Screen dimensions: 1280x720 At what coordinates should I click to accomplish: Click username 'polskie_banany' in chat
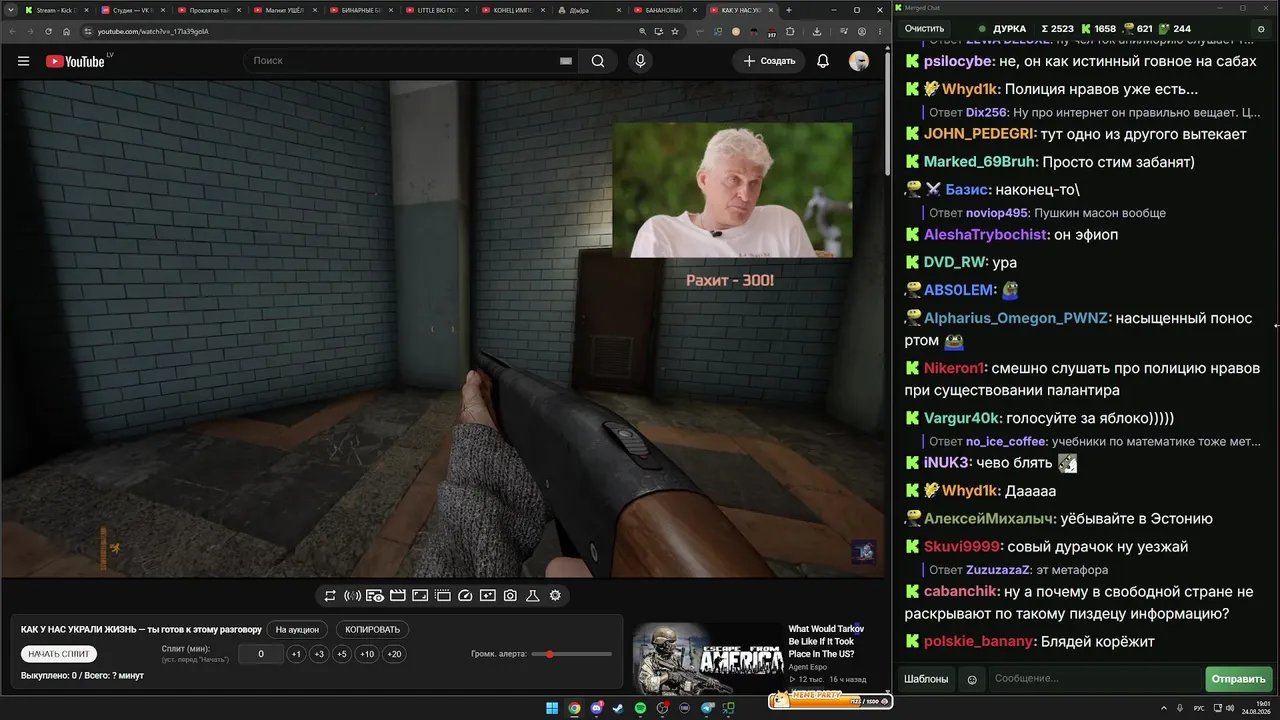tap(978, 641)
